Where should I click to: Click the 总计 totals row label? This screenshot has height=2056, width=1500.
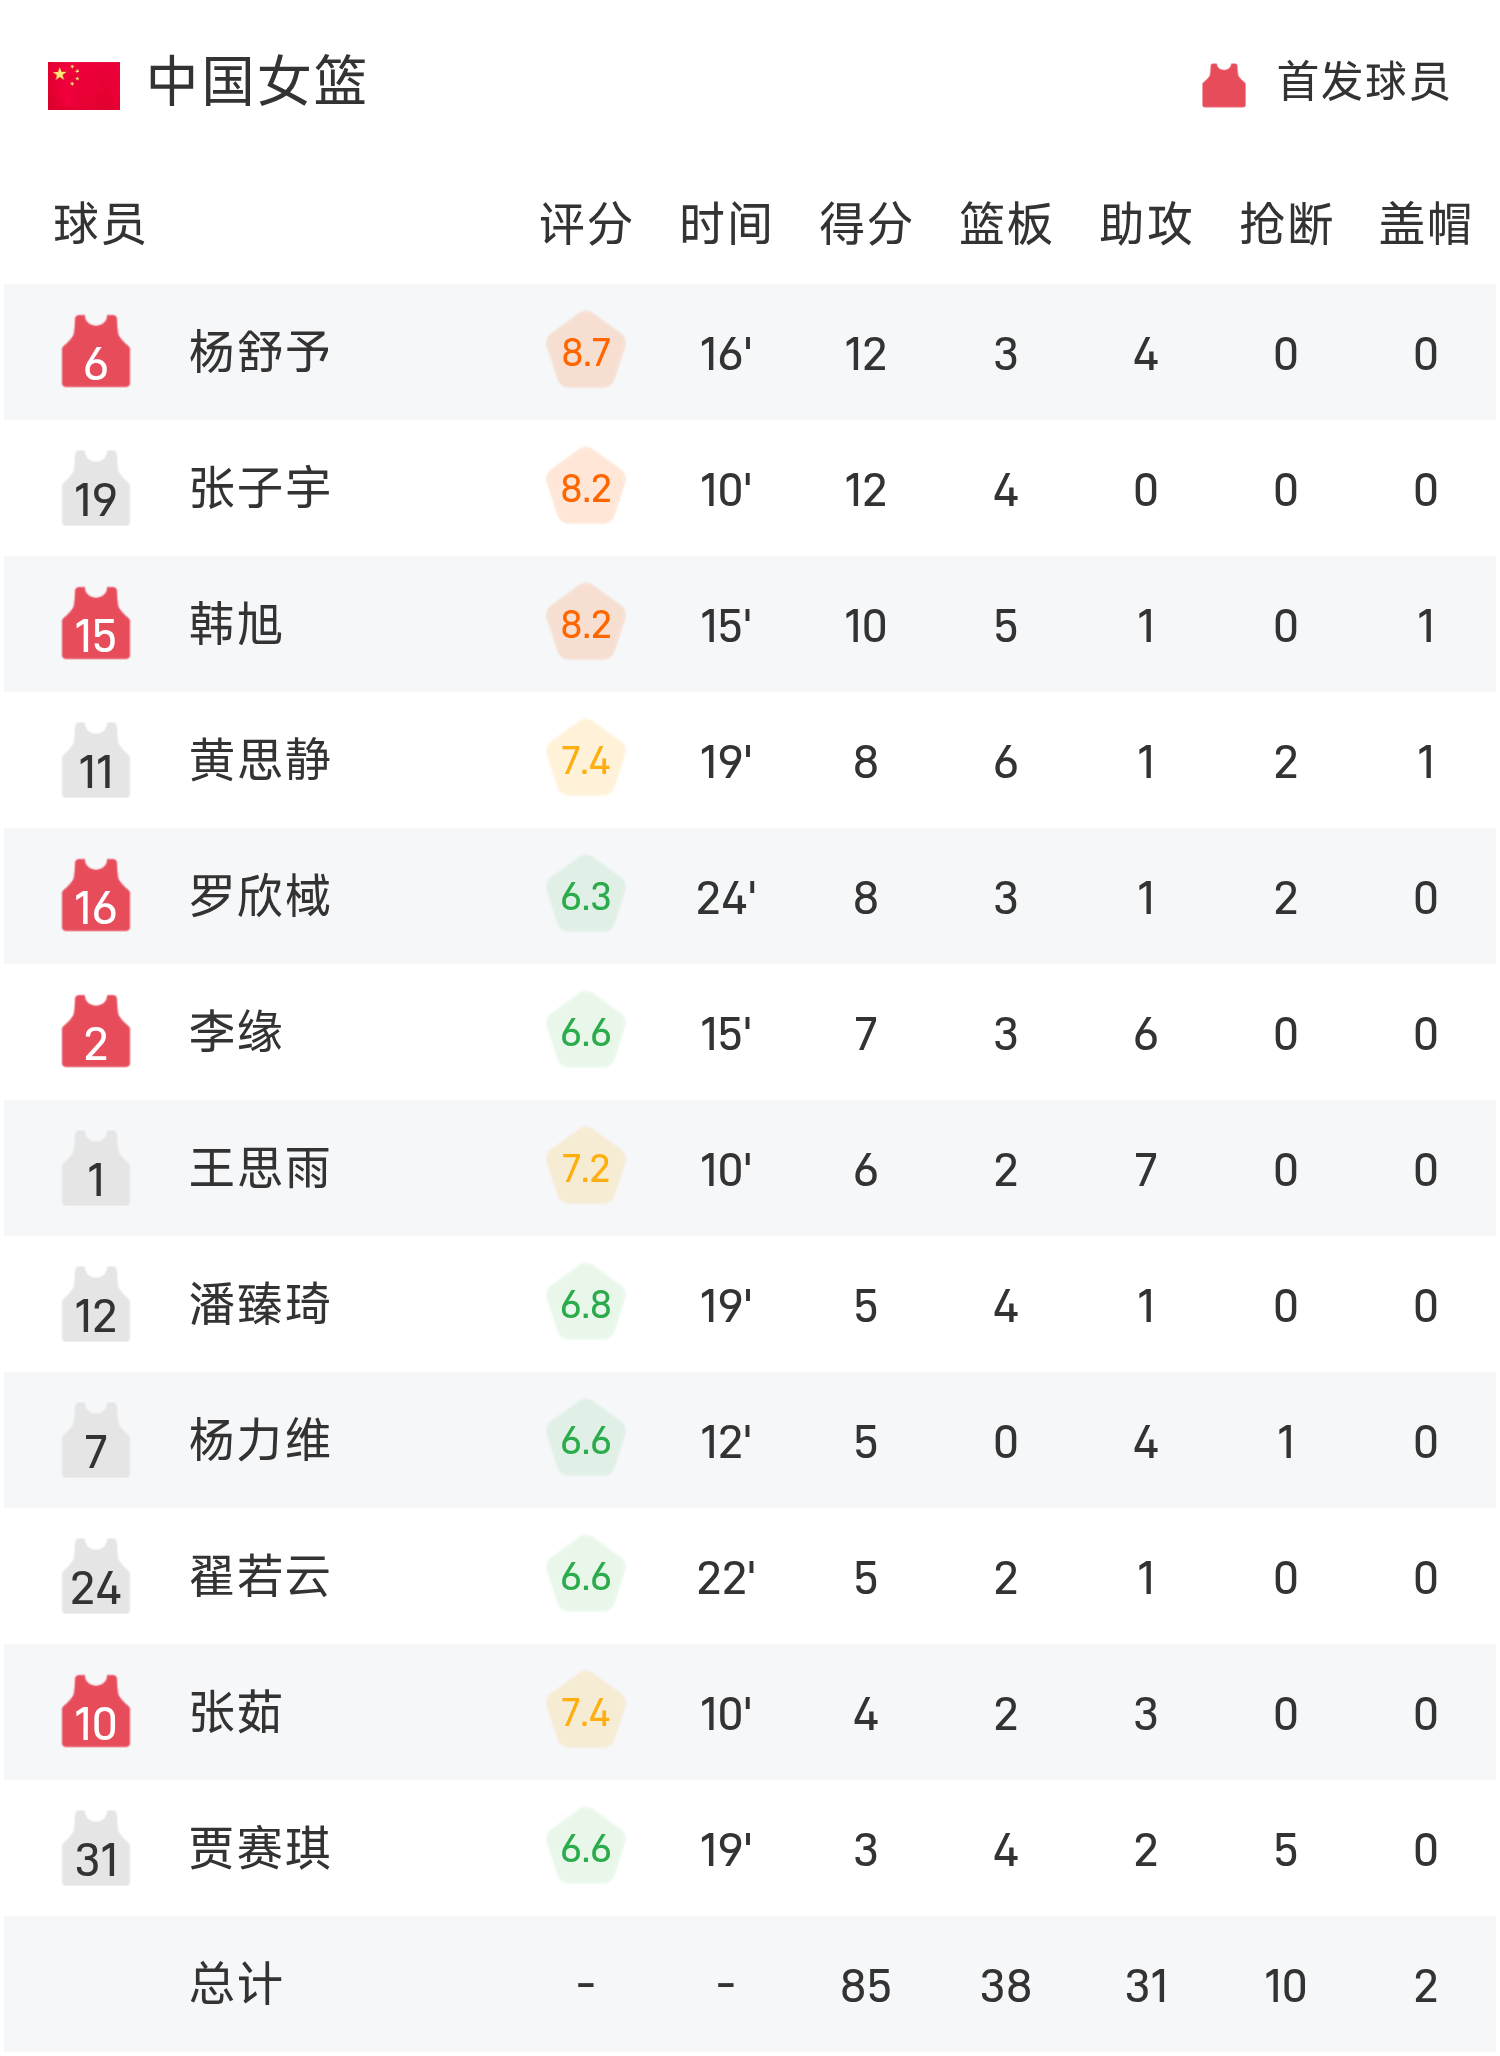(236, 1984)
